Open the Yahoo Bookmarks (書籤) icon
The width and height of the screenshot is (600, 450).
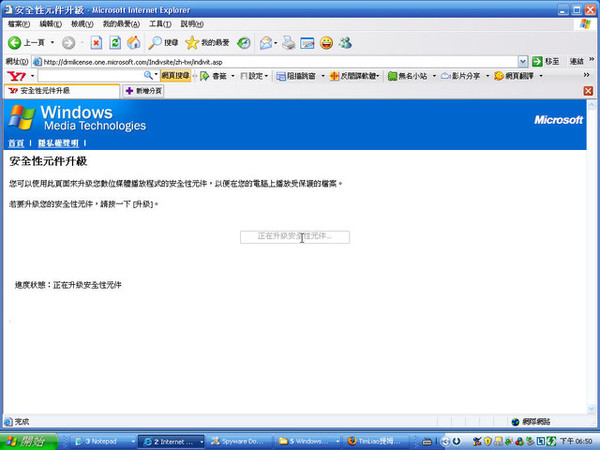click(213, 76)
